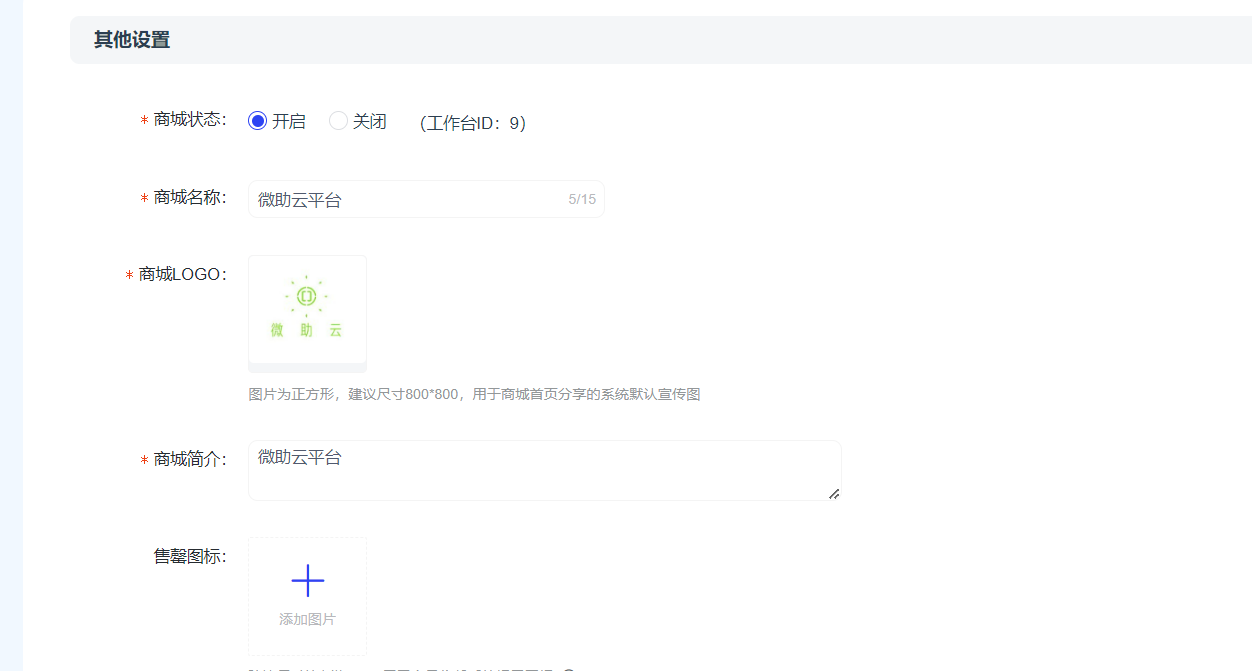Click the 商城LOGO field label
The width and height of the screenshot is (1252, 671).
coord(181,274)
